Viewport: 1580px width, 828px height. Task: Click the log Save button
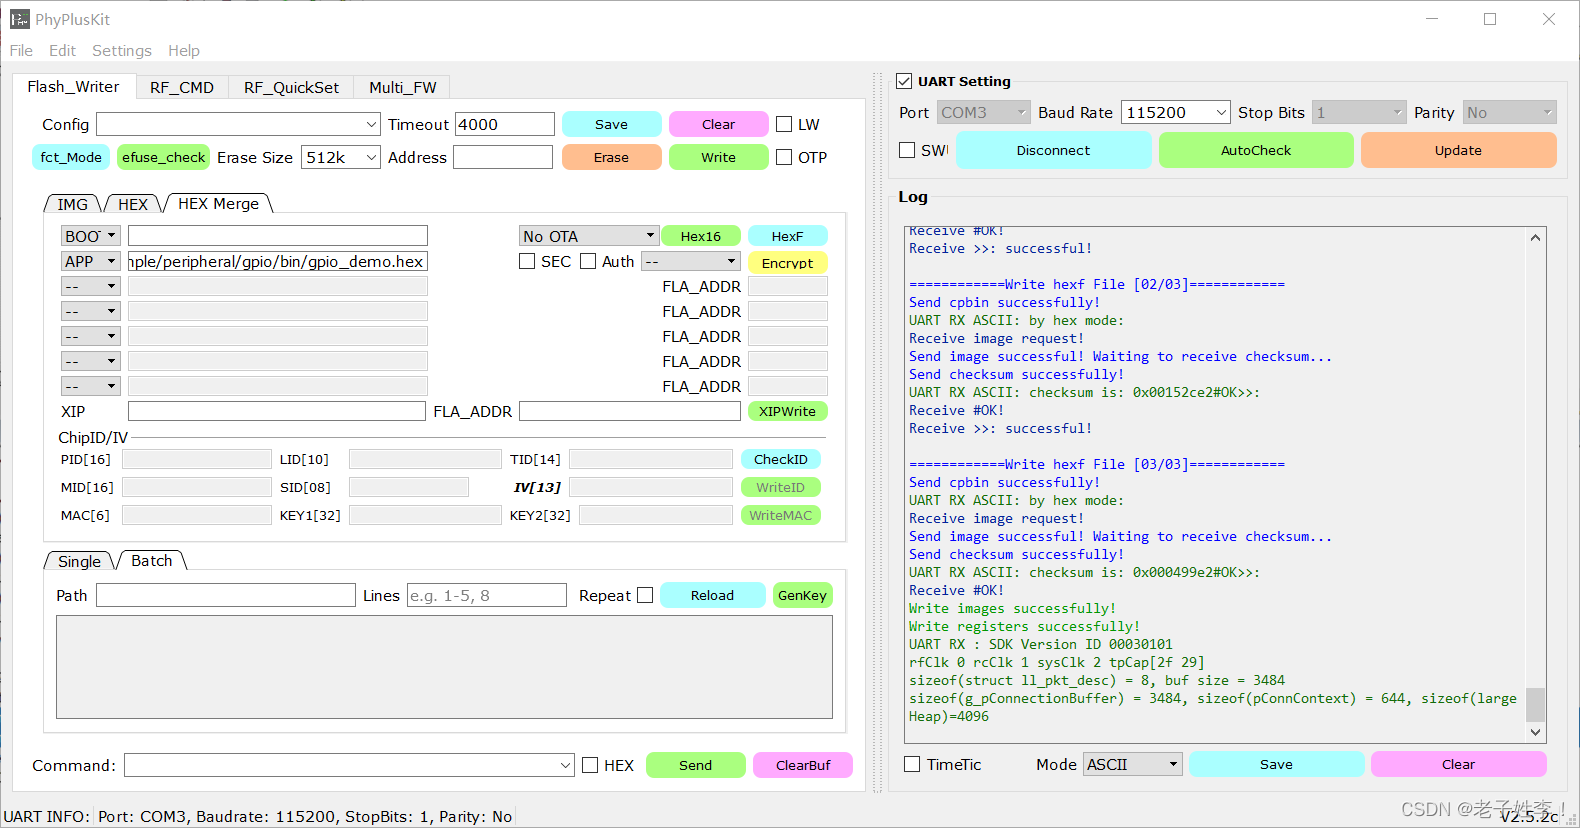tap(1277, 764)
